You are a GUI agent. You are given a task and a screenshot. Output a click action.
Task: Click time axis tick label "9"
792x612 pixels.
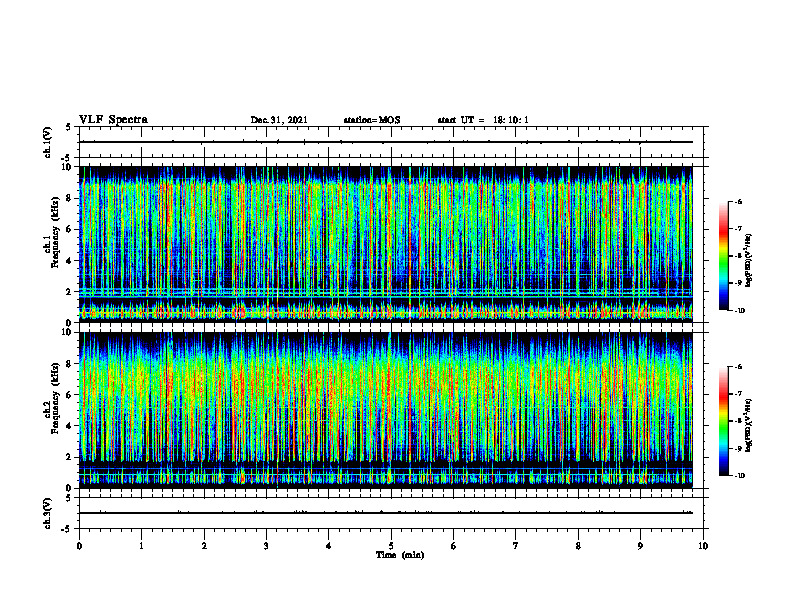(640, 546)
